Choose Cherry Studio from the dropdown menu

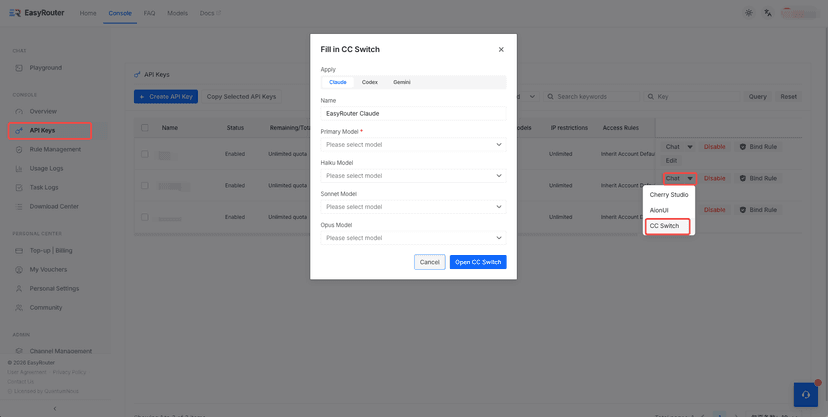669,195
